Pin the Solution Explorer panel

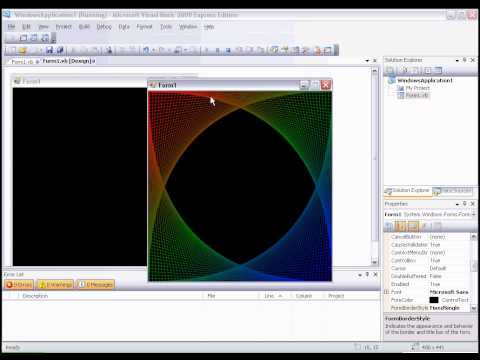tap(465, 60)
